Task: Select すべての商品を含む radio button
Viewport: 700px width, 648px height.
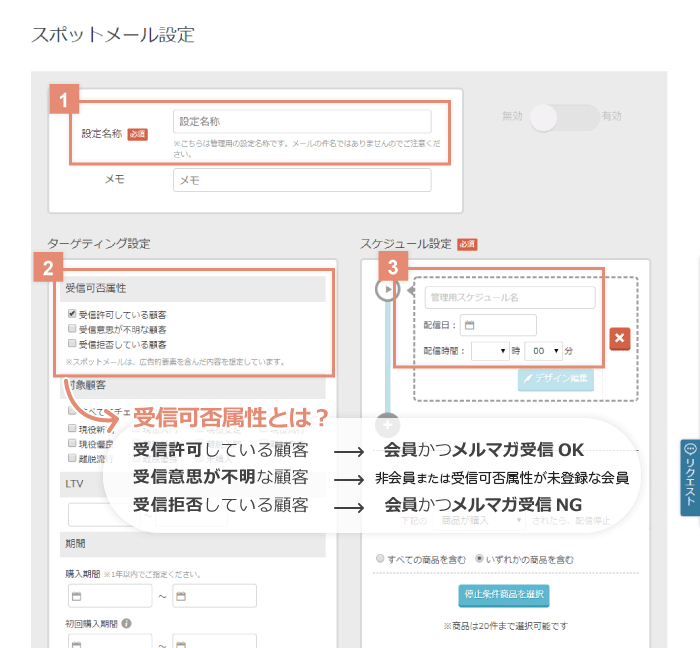Action: (379, 558)
